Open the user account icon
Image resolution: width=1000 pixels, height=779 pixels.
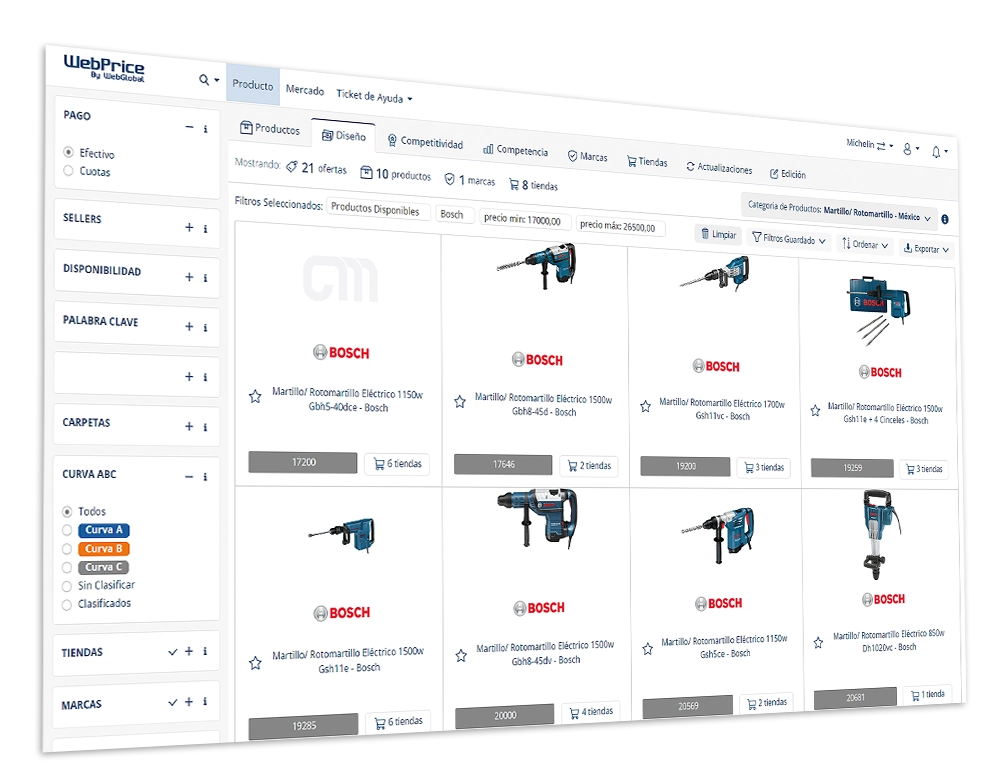point(908,149)
